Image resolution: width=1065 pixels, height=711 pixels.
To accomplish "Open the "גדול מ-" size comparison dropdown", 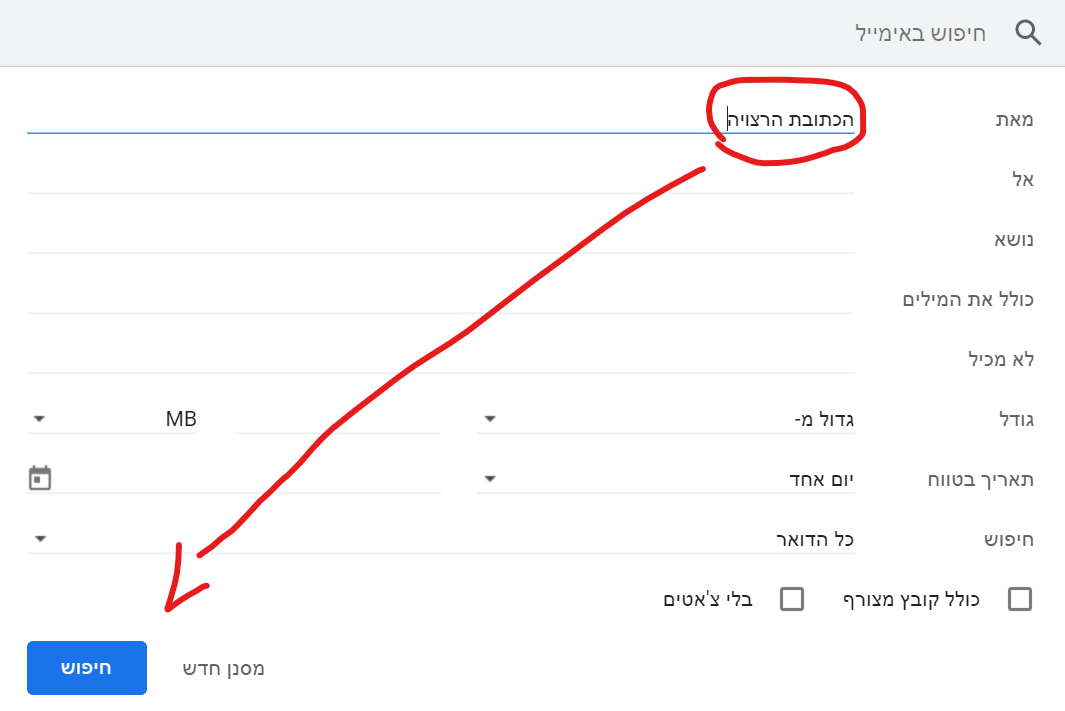I will tap(667, 419).
